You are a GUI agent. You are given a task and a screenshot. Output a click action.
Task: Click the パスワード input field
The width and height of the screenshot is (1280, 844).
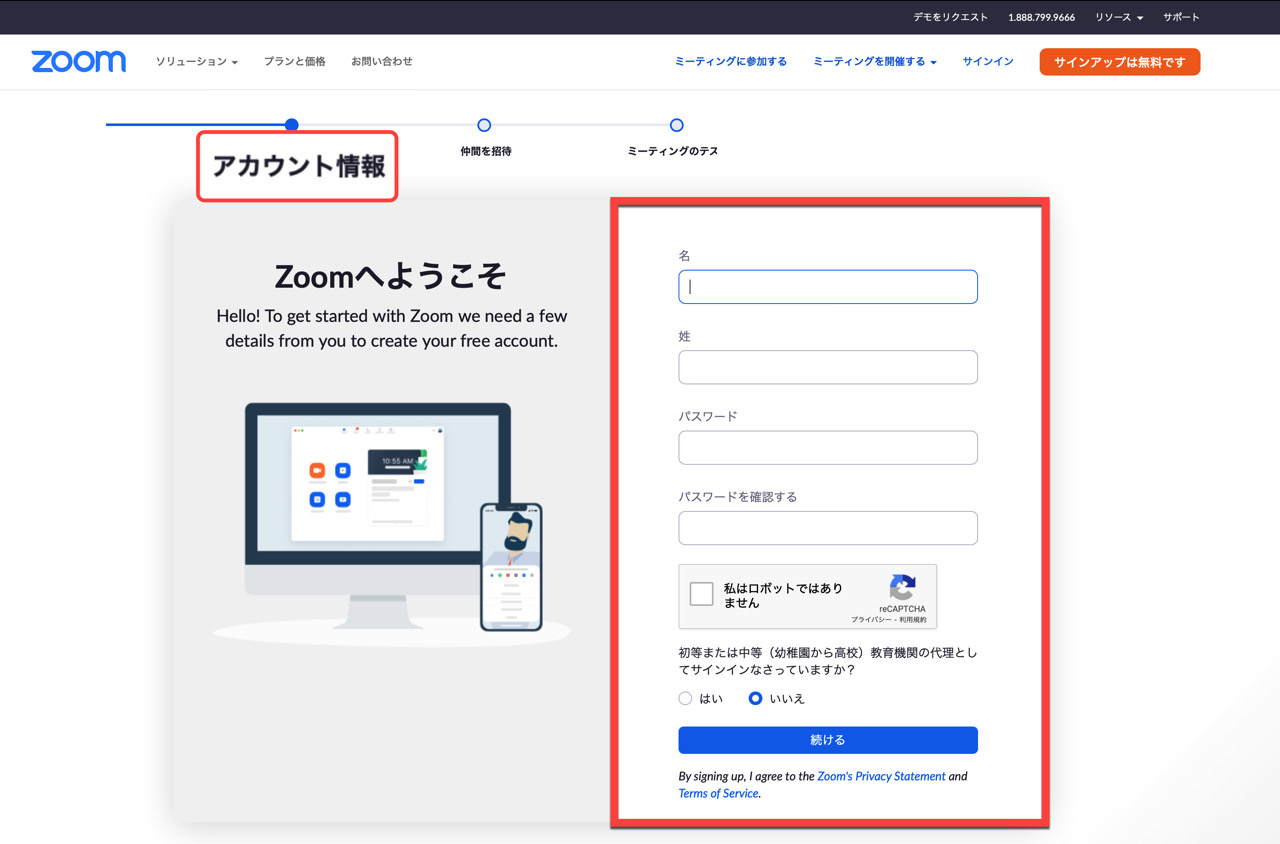(828, 448)
